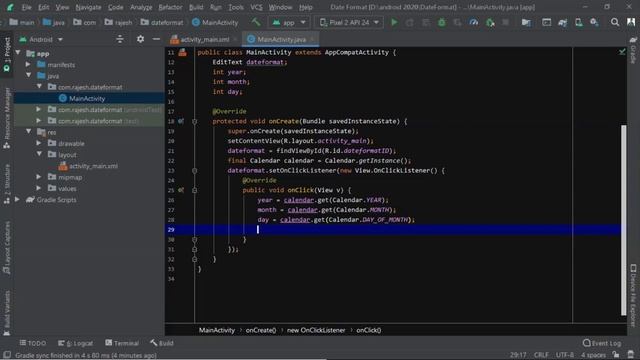The height and width of the screenshot is (360, 640).
Task: Switch to activity_main.xml editor tab
Action: [204, 40]
